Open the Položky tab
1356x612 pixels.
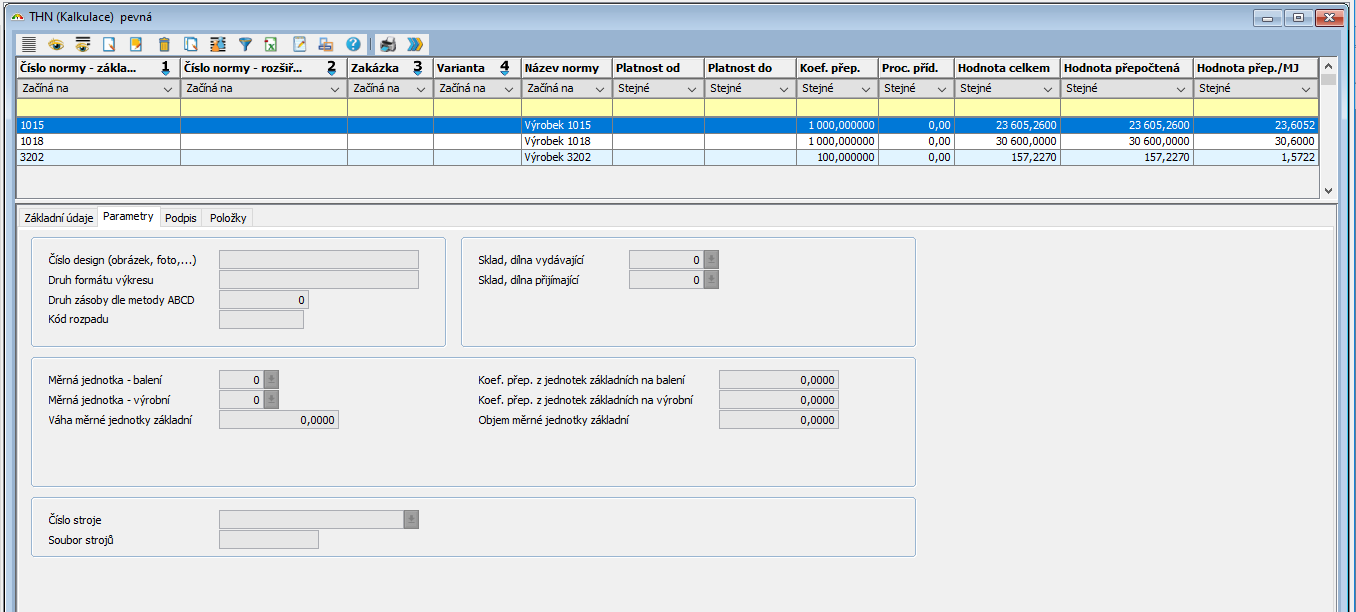tap(228, 218)
